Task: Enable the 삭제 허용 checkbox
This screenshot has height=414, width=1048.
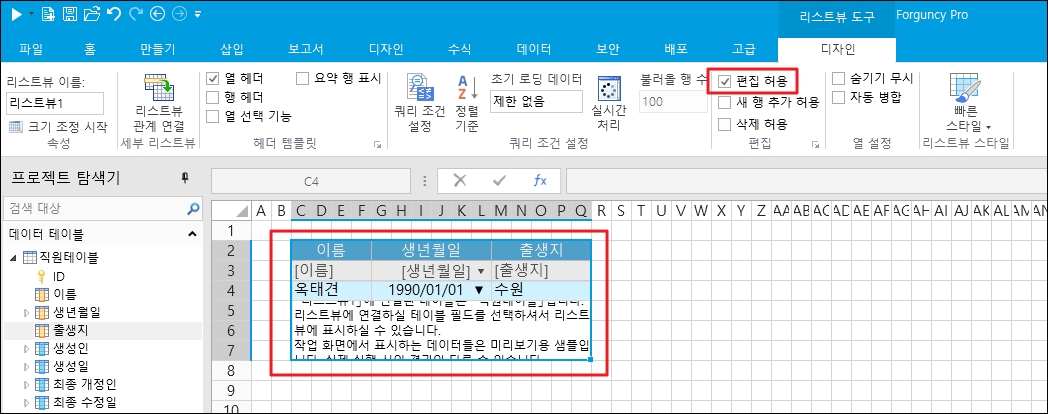Action: 725,124
